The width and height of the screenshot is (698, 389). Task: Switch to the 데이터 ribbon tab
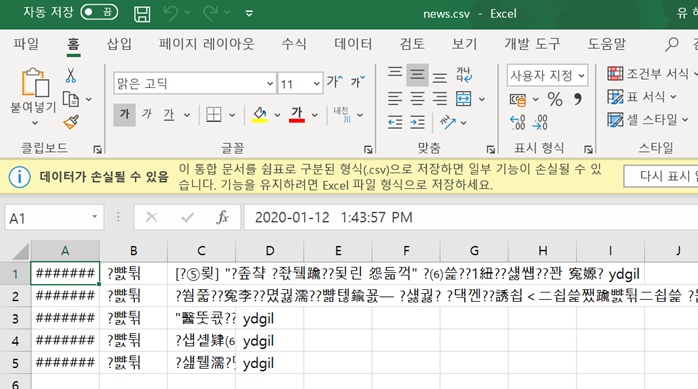[353, 44]
